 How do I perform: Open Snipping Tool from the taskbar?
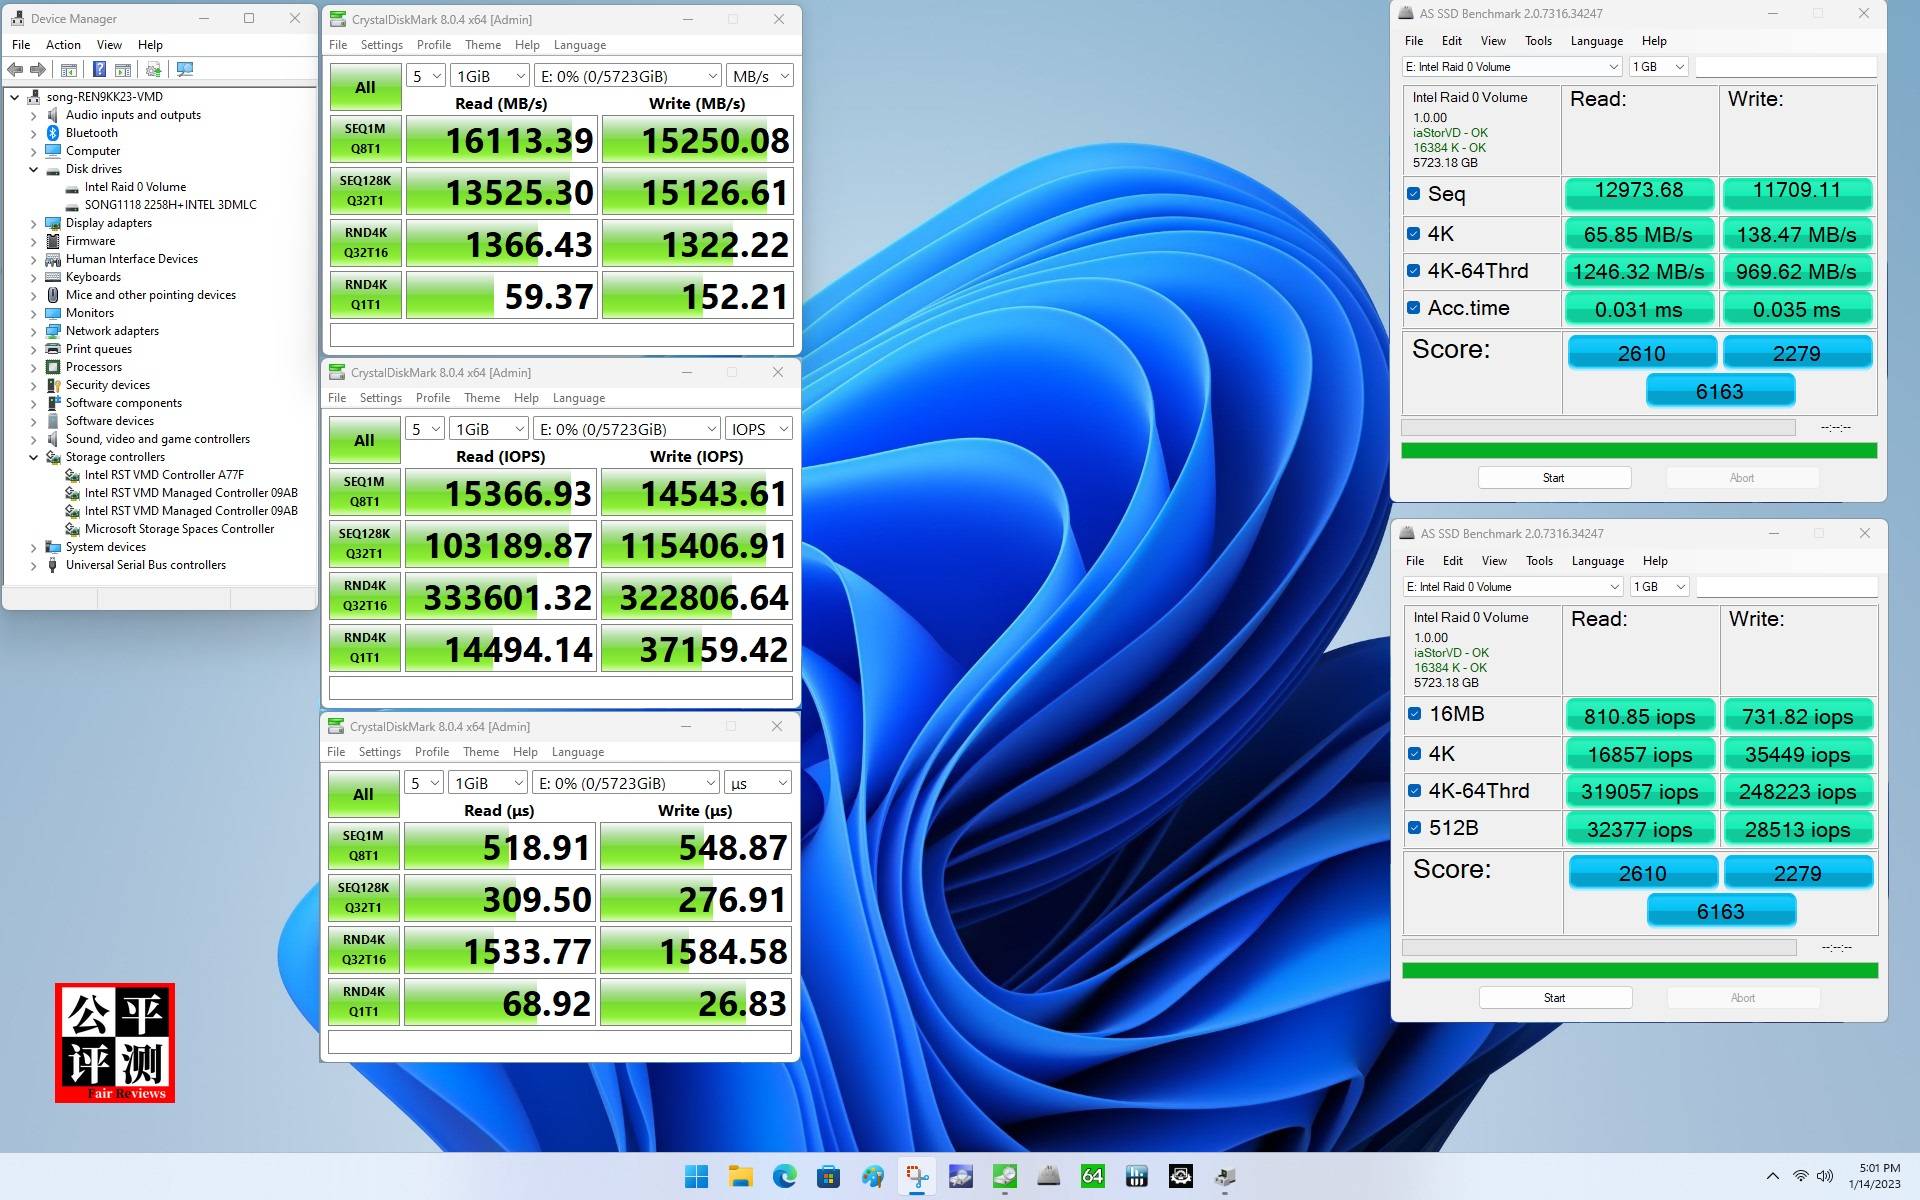click(x=916, y=1176)
